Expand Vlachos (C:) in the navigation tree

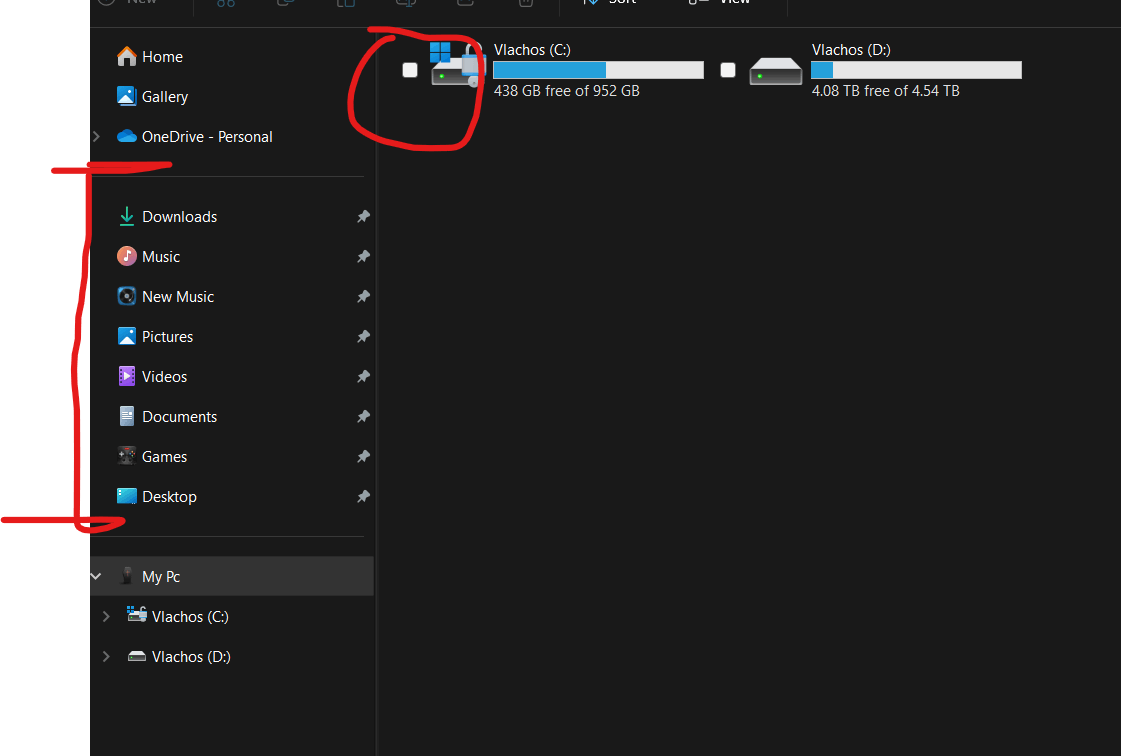[106, 616]
